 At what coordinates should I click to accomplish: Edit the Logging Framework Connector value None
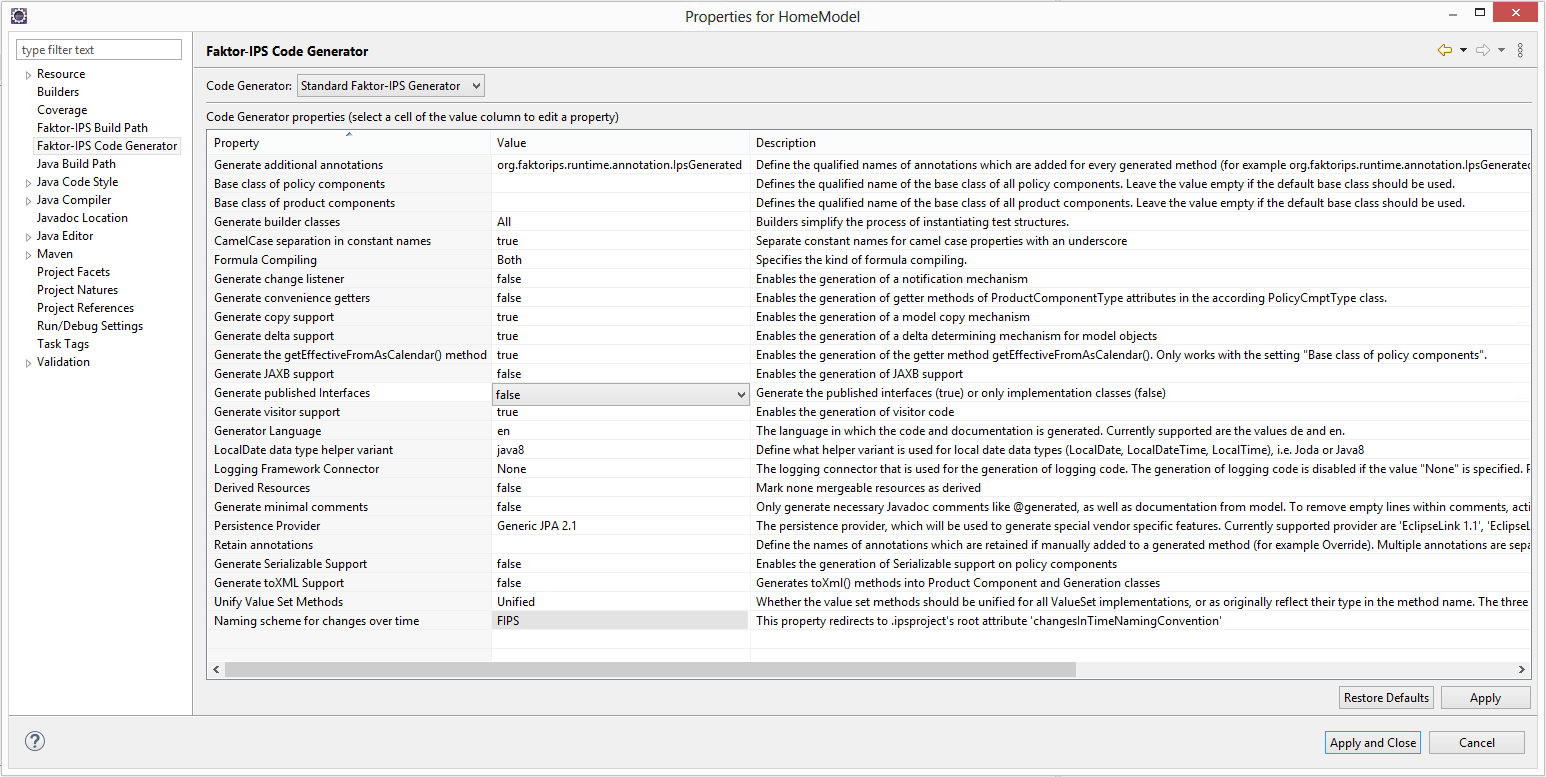click(x=620, y=469)
